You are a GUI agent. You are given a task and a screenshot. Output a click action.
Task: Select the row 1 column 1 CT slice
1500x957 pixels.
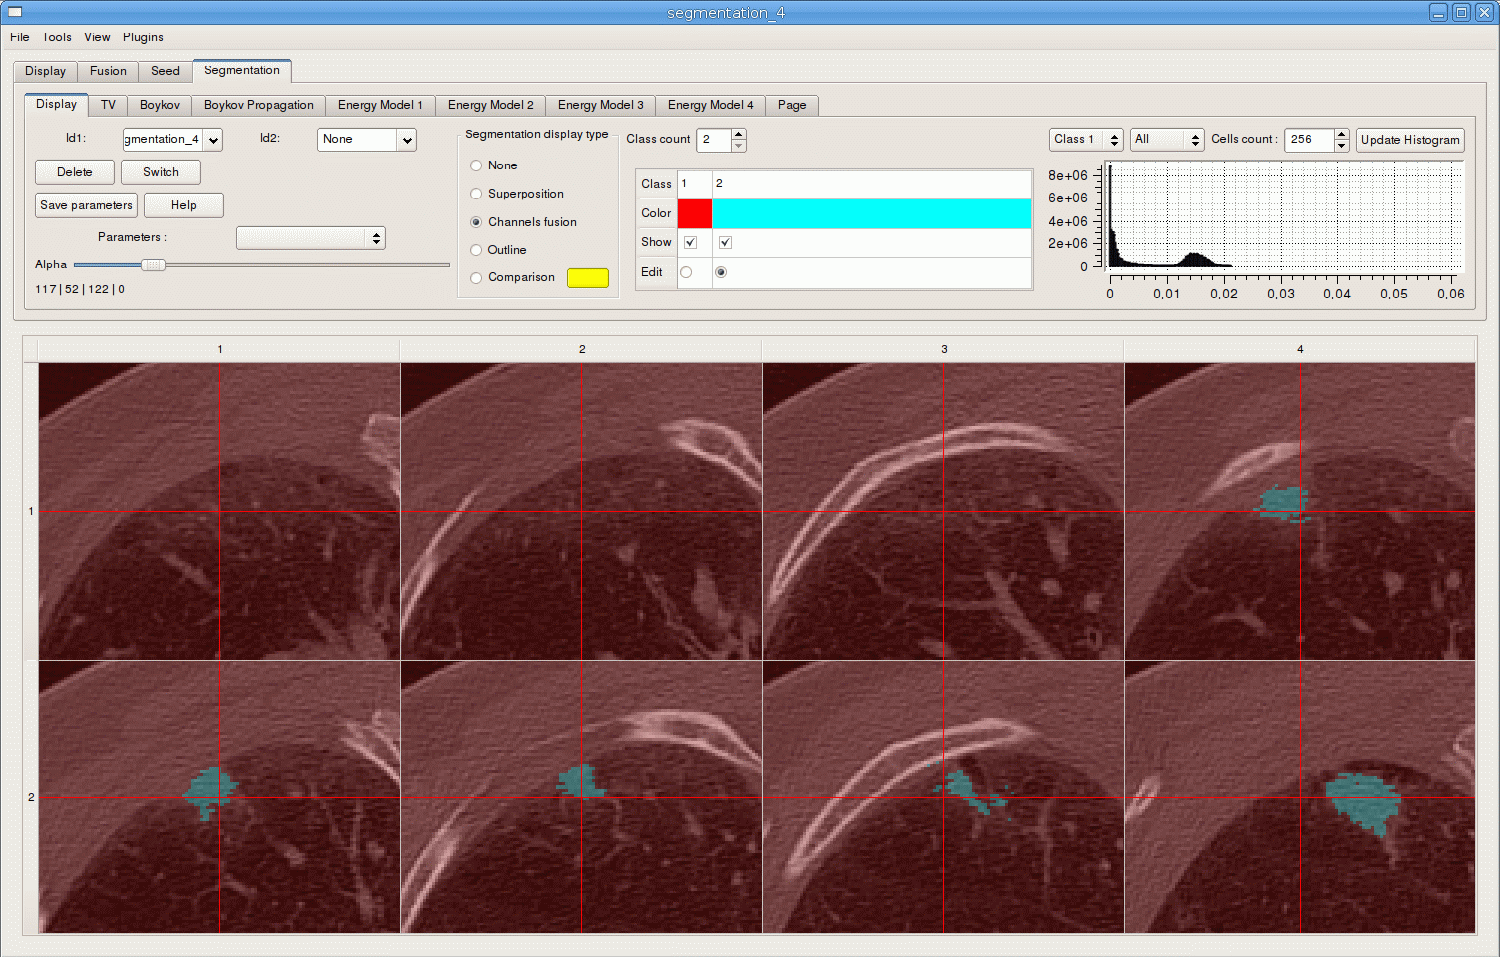pos(219,511)
